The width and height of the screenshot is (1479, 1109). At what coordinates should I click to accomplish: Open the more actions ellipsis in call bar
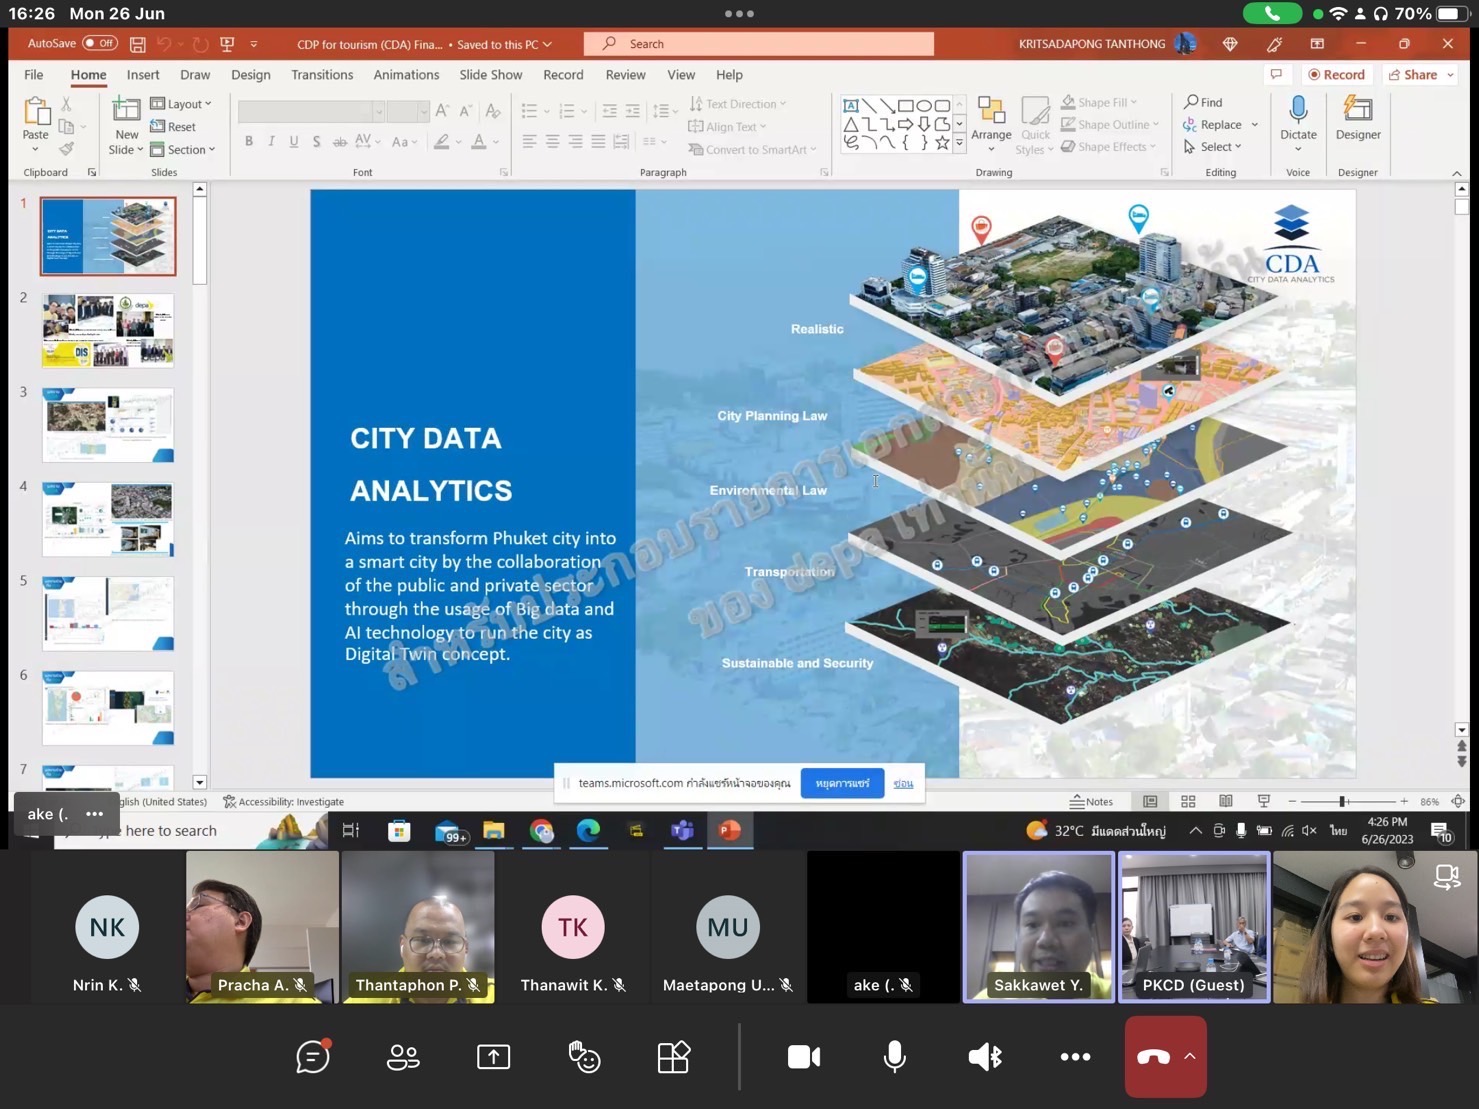pos(1075,1057)
